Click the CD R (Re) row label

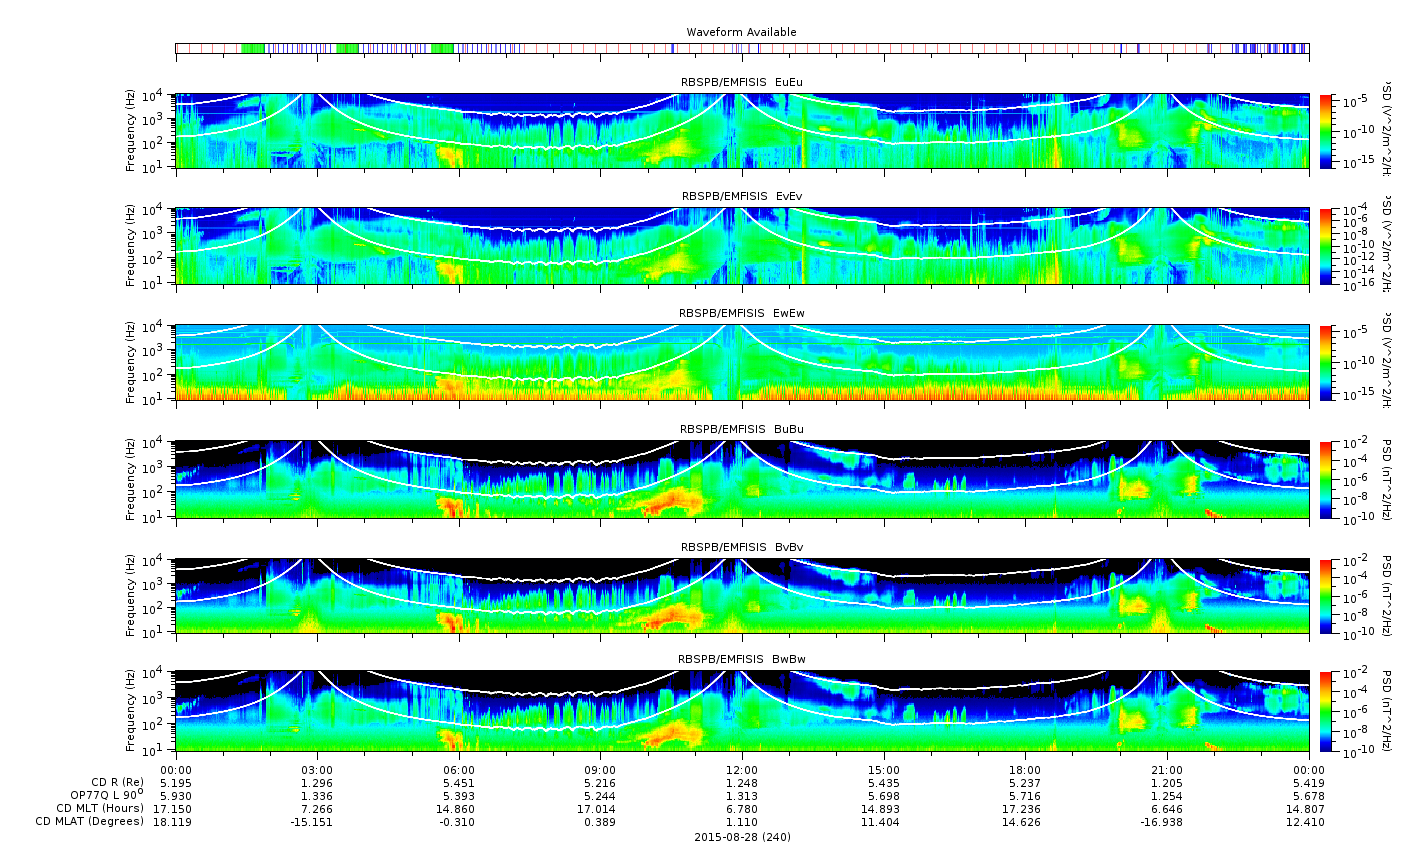[x=117, y=782]
